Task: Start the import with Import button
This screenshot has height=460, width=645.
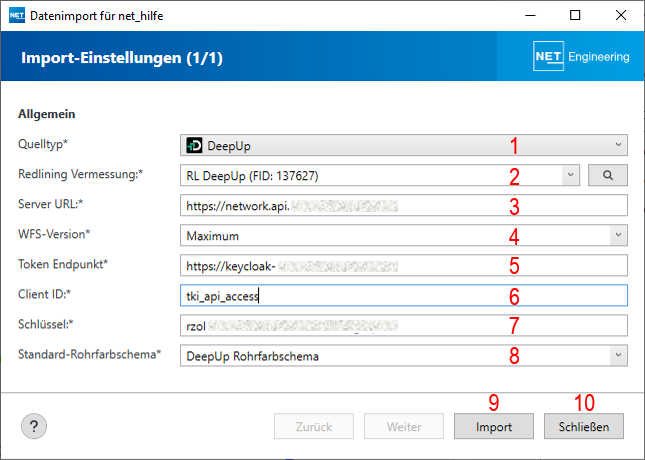Action: pyautogui.click(x=494, y=426)
